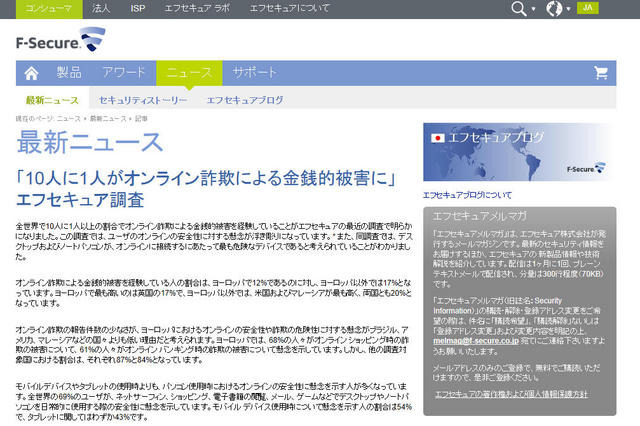Viewport: 640px width, 426px height.
Task: Open the 製品 navigation tab
Action: pyautogui.click(x=69, y=73)
